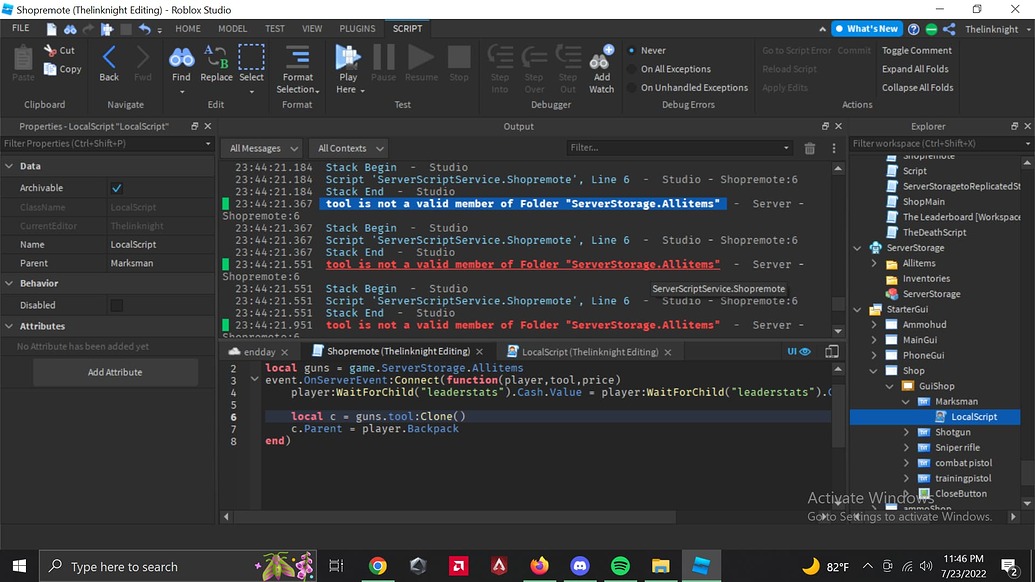The image size is (1035, 582).
Task: Collapse the StarterGui tree node
Action: pos(857,309)
